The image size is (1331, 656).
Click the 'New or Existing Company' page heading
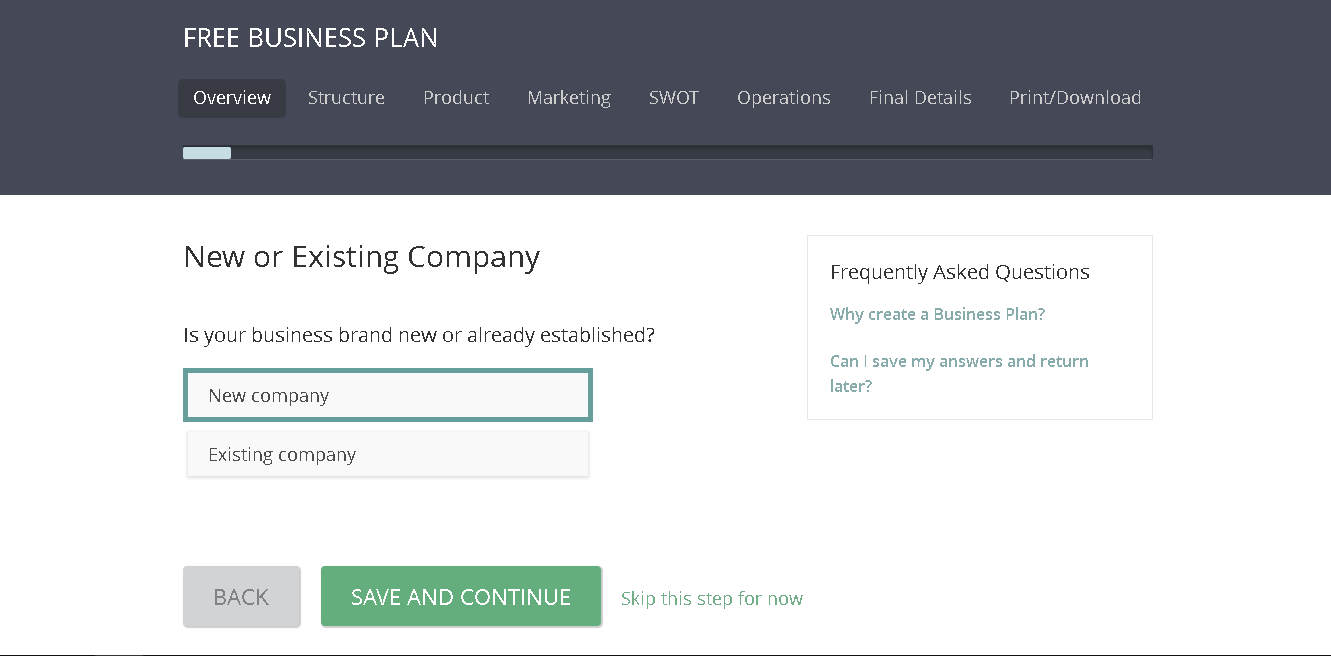click(360, 257)
